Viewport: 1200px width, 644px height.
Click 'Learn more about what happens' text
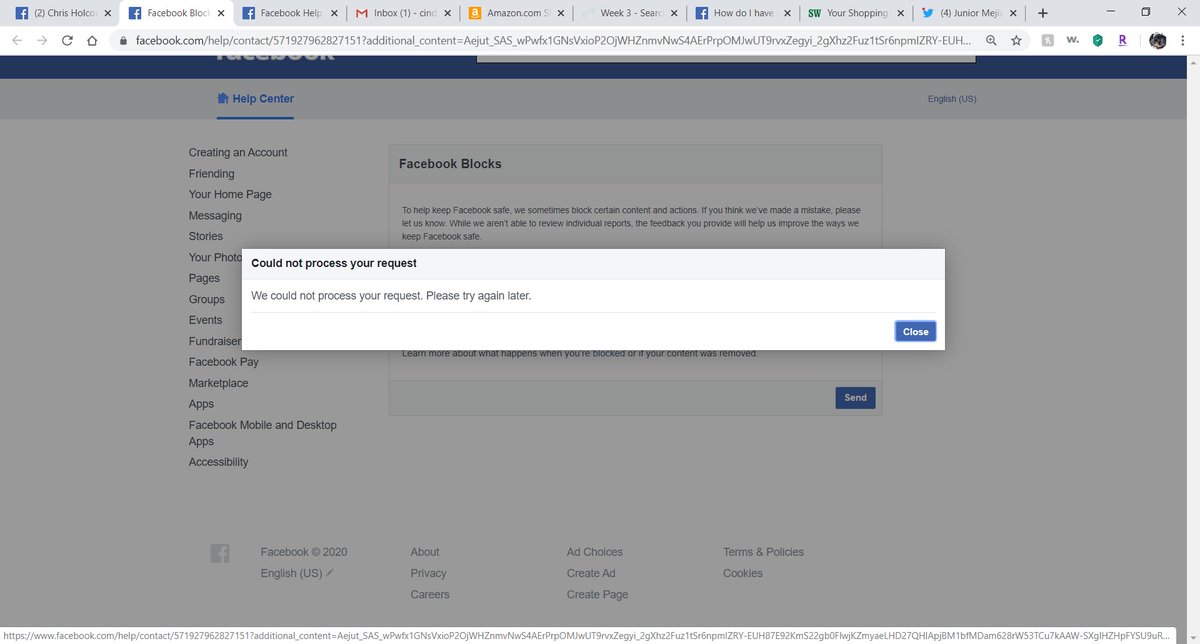click(x=580, y=353)
